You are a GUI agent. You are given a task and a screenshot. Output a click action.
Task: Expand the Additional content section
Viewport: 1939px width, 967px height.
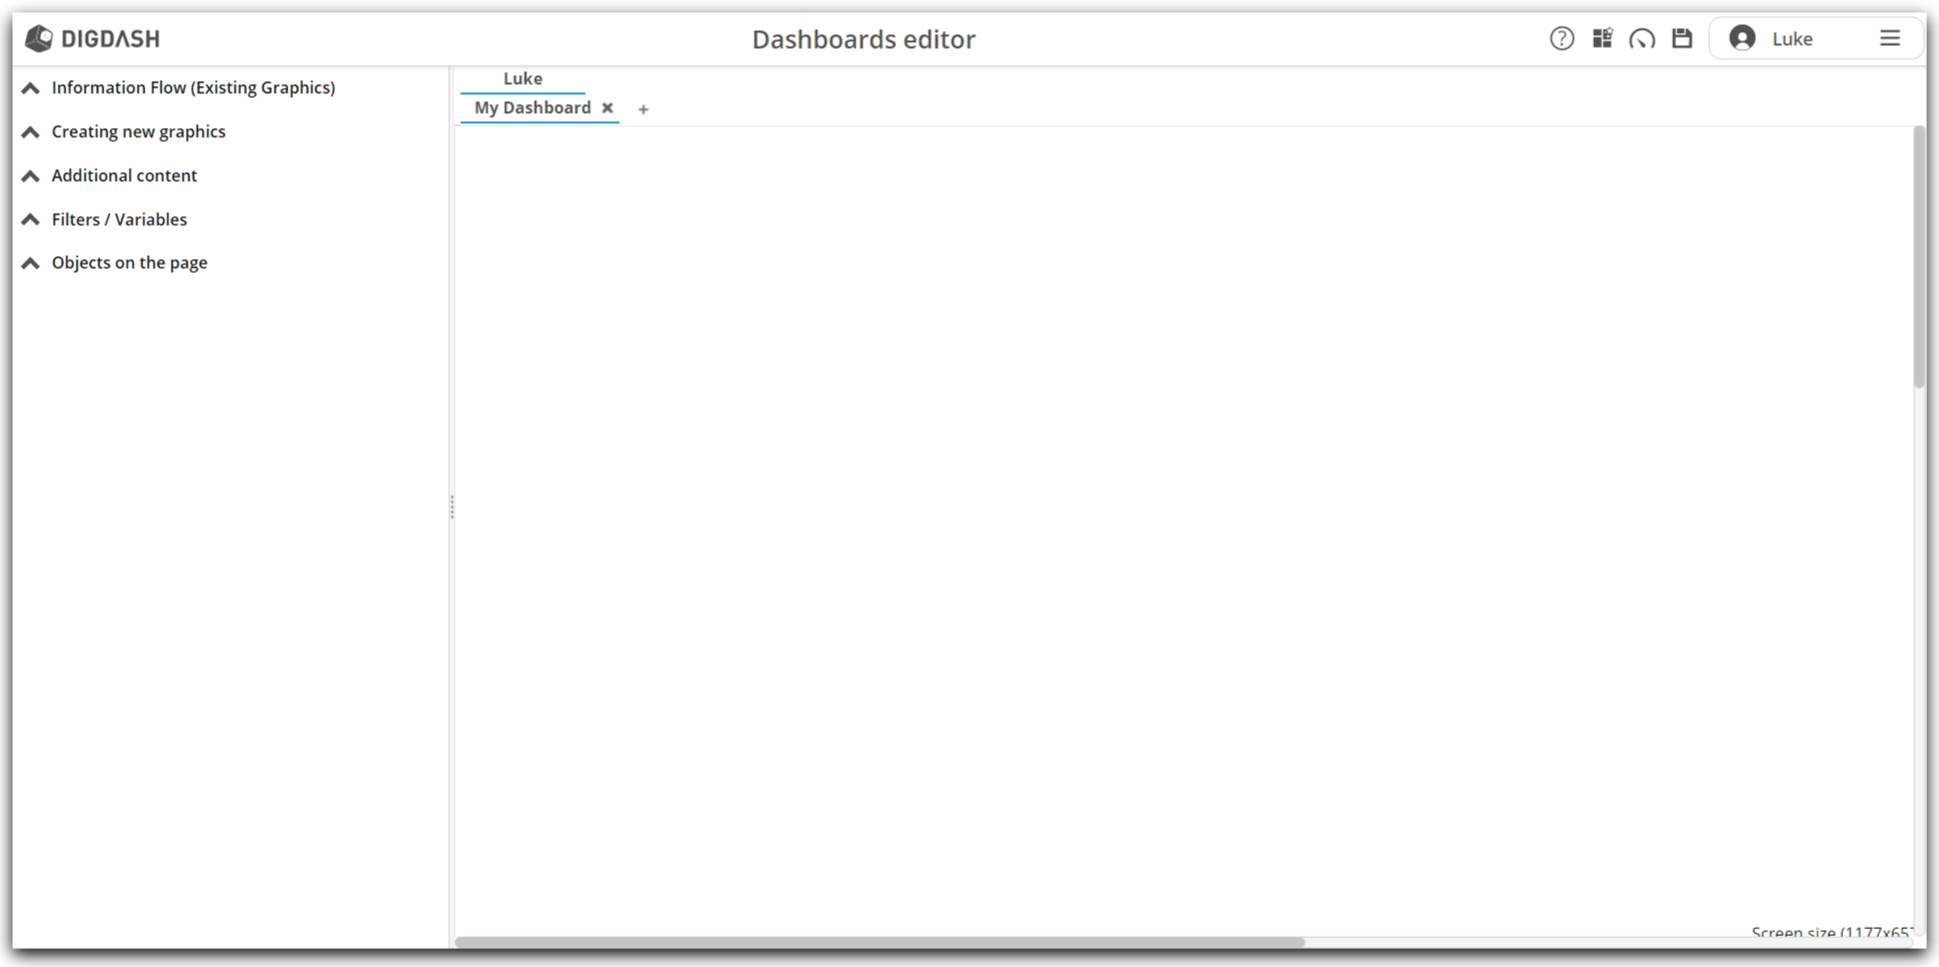tap(109, 176)
